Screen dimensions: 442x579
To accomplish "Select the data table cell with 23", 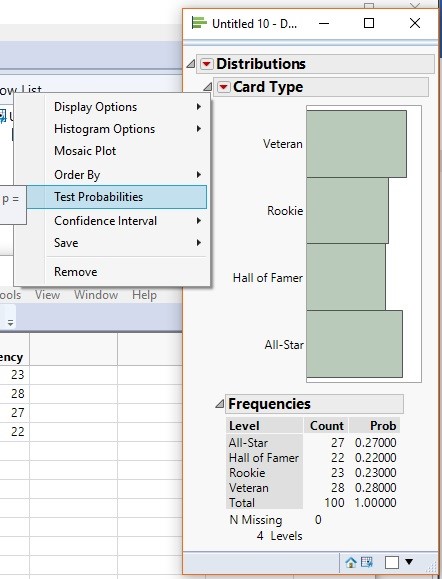I will 14,375.
